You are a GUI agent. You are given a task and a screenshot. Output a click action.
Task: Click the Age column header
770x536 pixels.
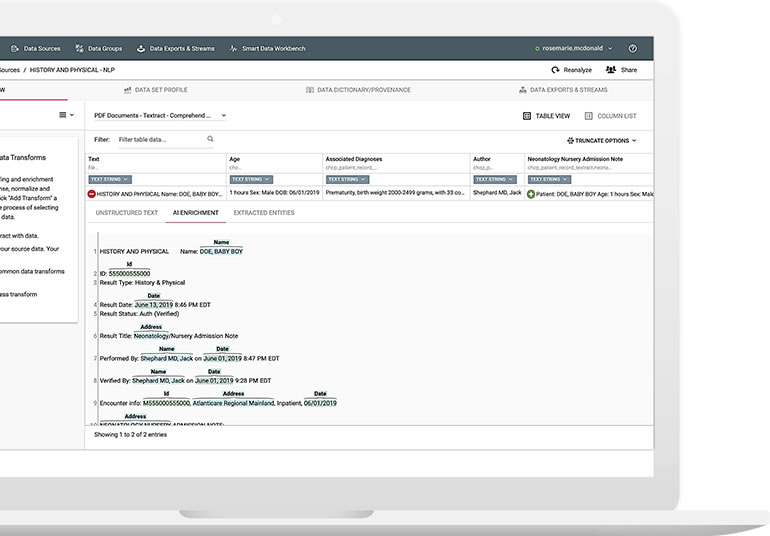(275, 163)
